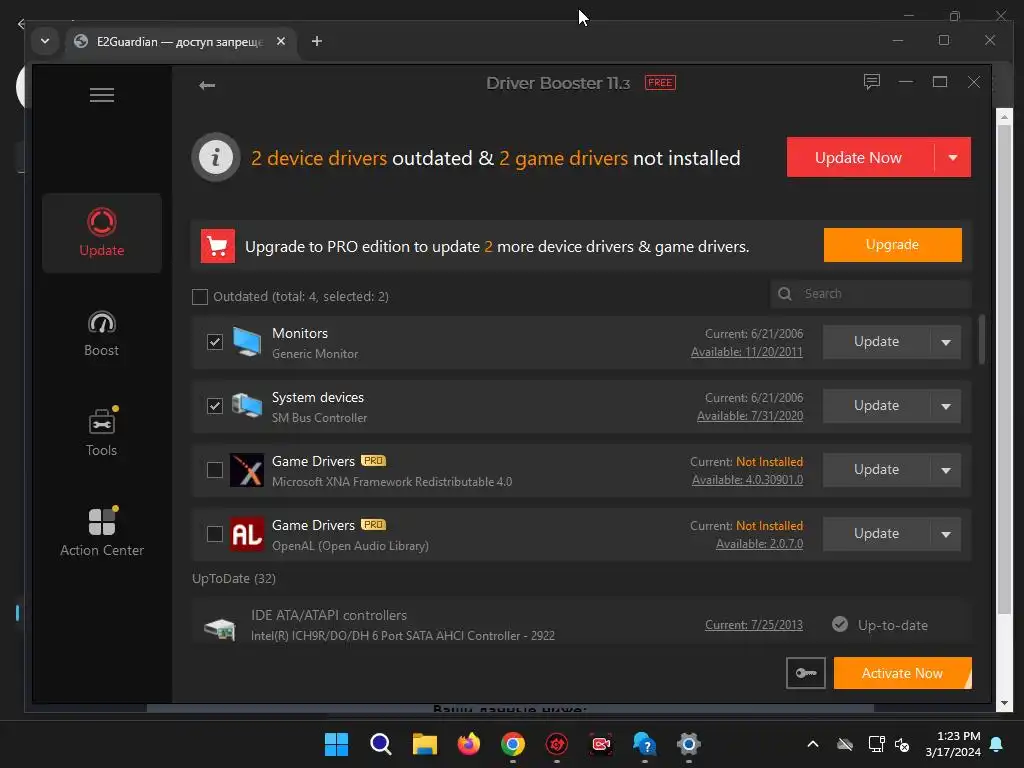Click the Activate Now button

pos(902,673)
